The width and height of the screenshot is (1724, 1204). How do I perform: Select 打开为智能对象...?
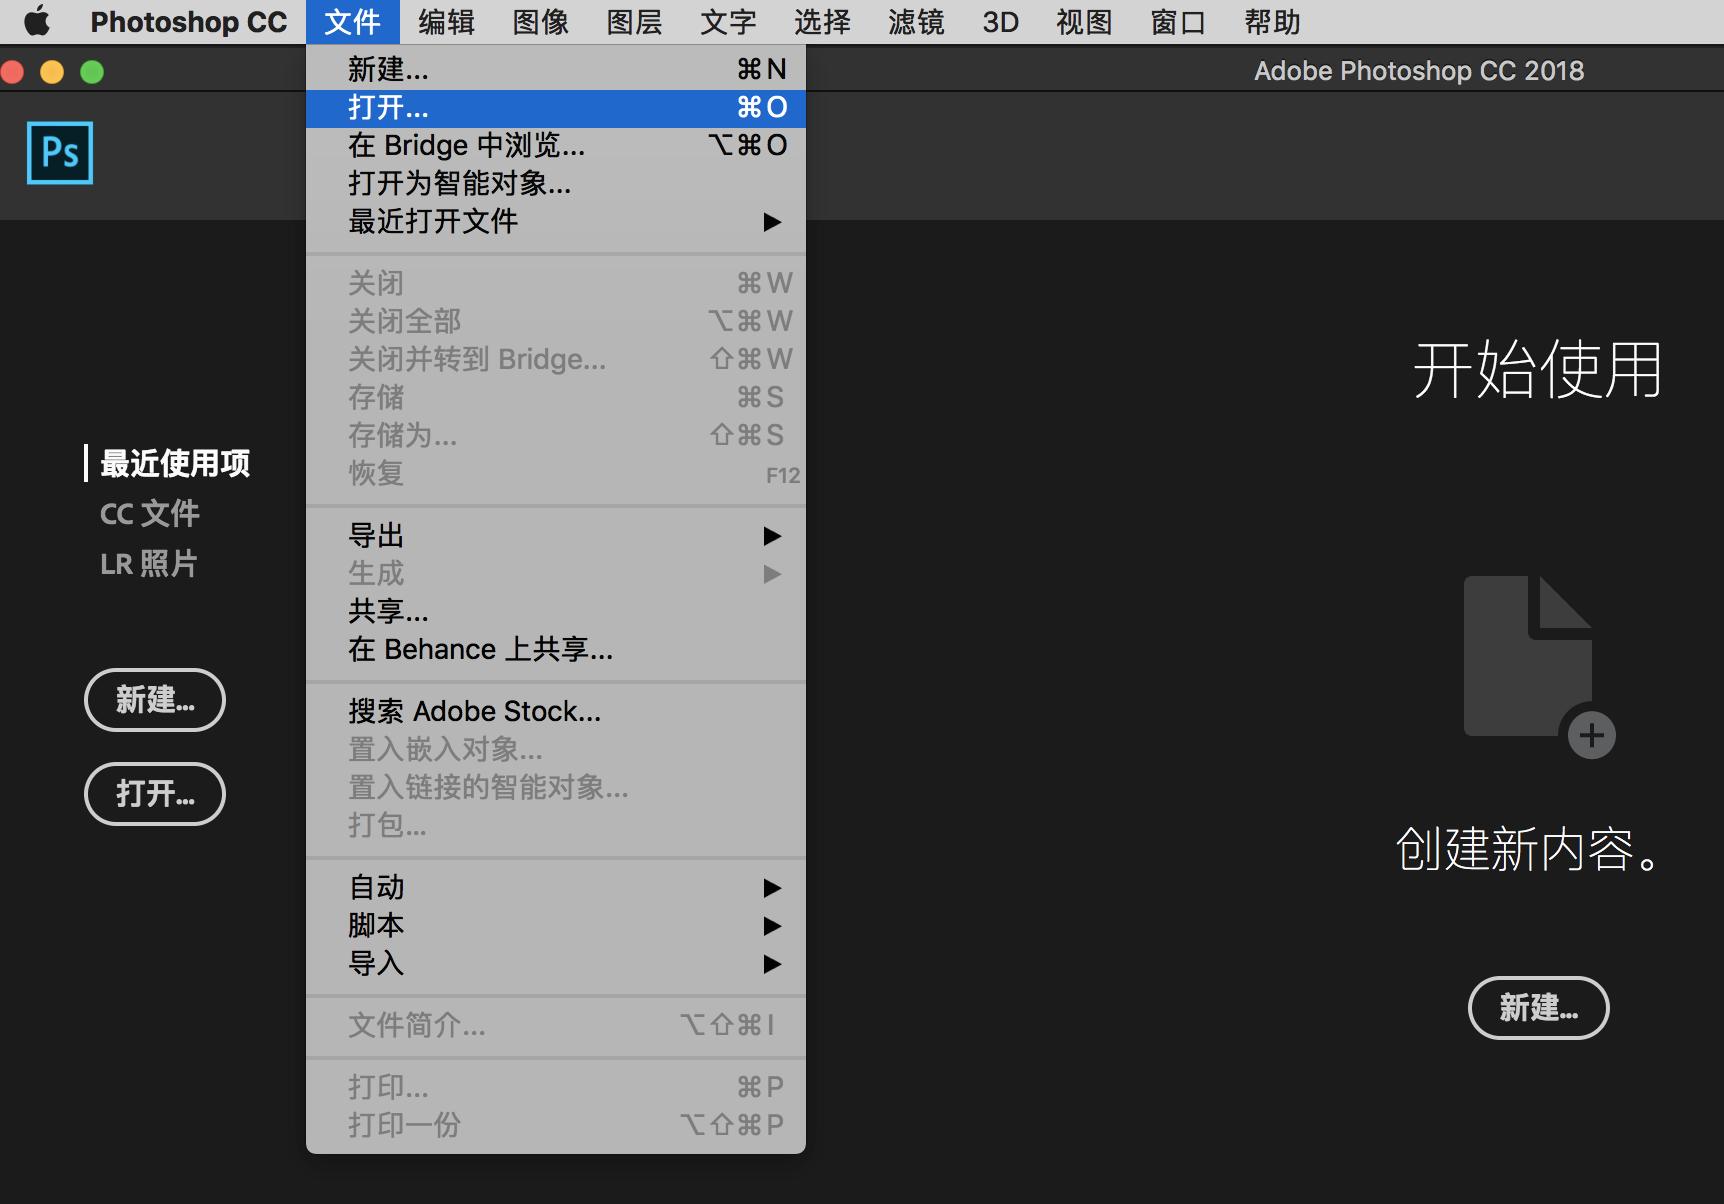(x=459, y=184)
